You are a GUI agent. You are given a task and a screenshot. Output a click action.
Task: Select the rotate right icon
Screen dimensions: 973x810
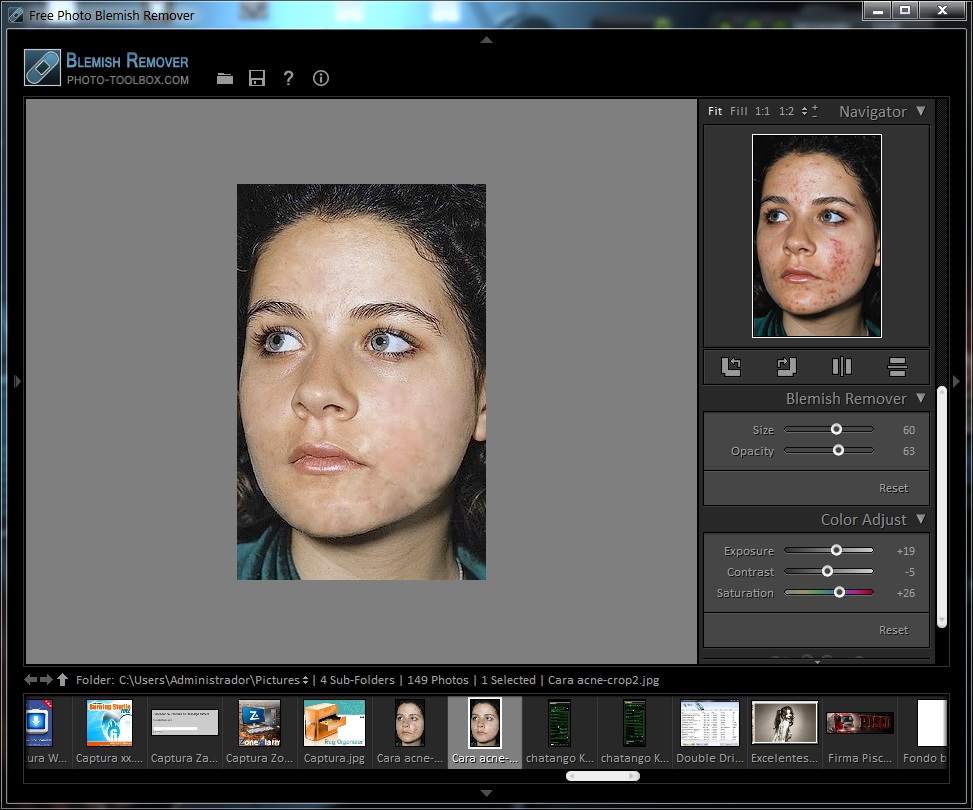(786, 366)
